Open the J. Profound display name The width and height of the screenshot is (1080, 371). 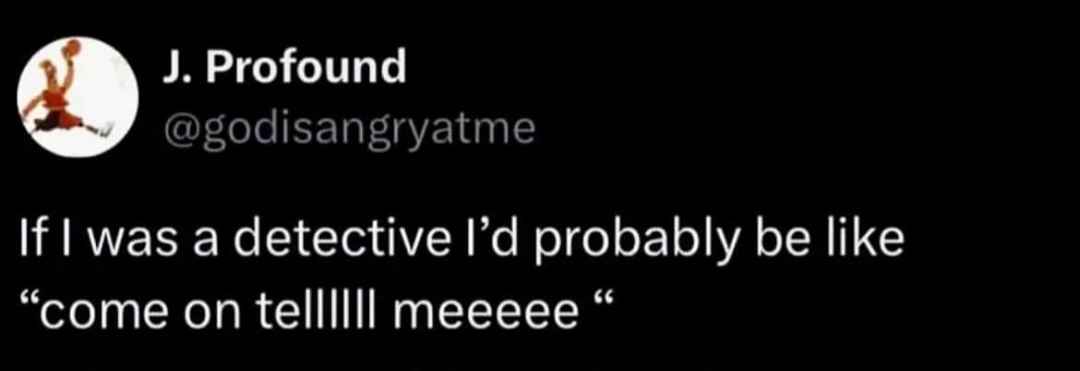coord(284,67)
